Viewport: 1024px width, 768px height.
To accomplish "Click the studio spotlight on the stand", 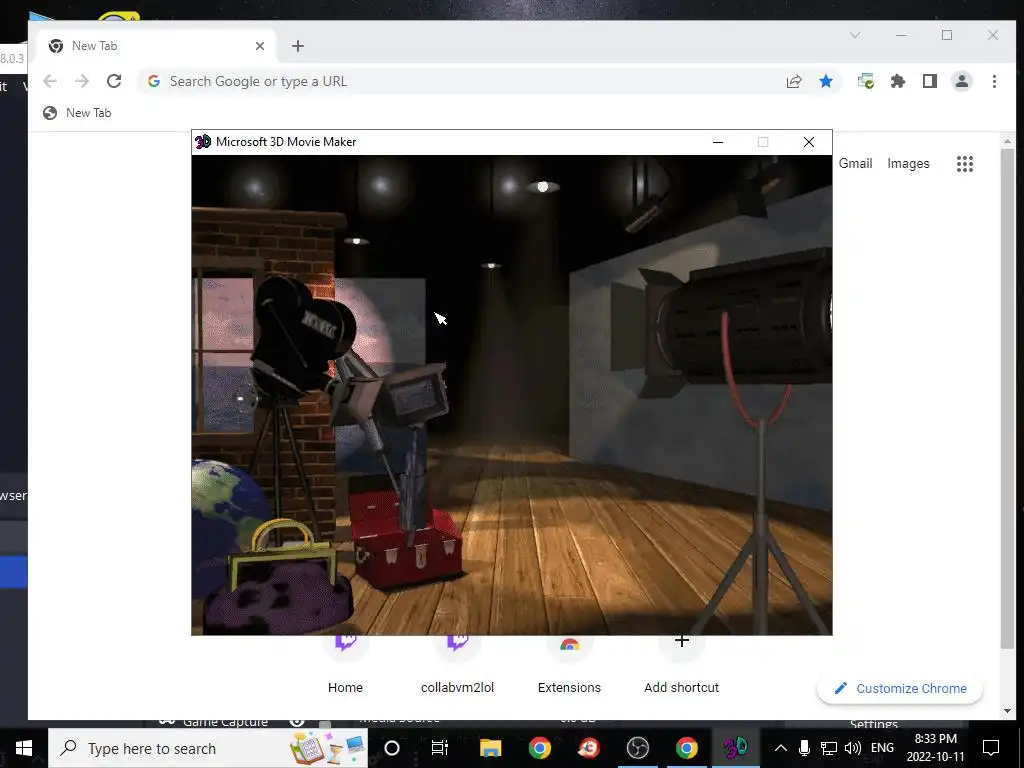I will [738, 327].
